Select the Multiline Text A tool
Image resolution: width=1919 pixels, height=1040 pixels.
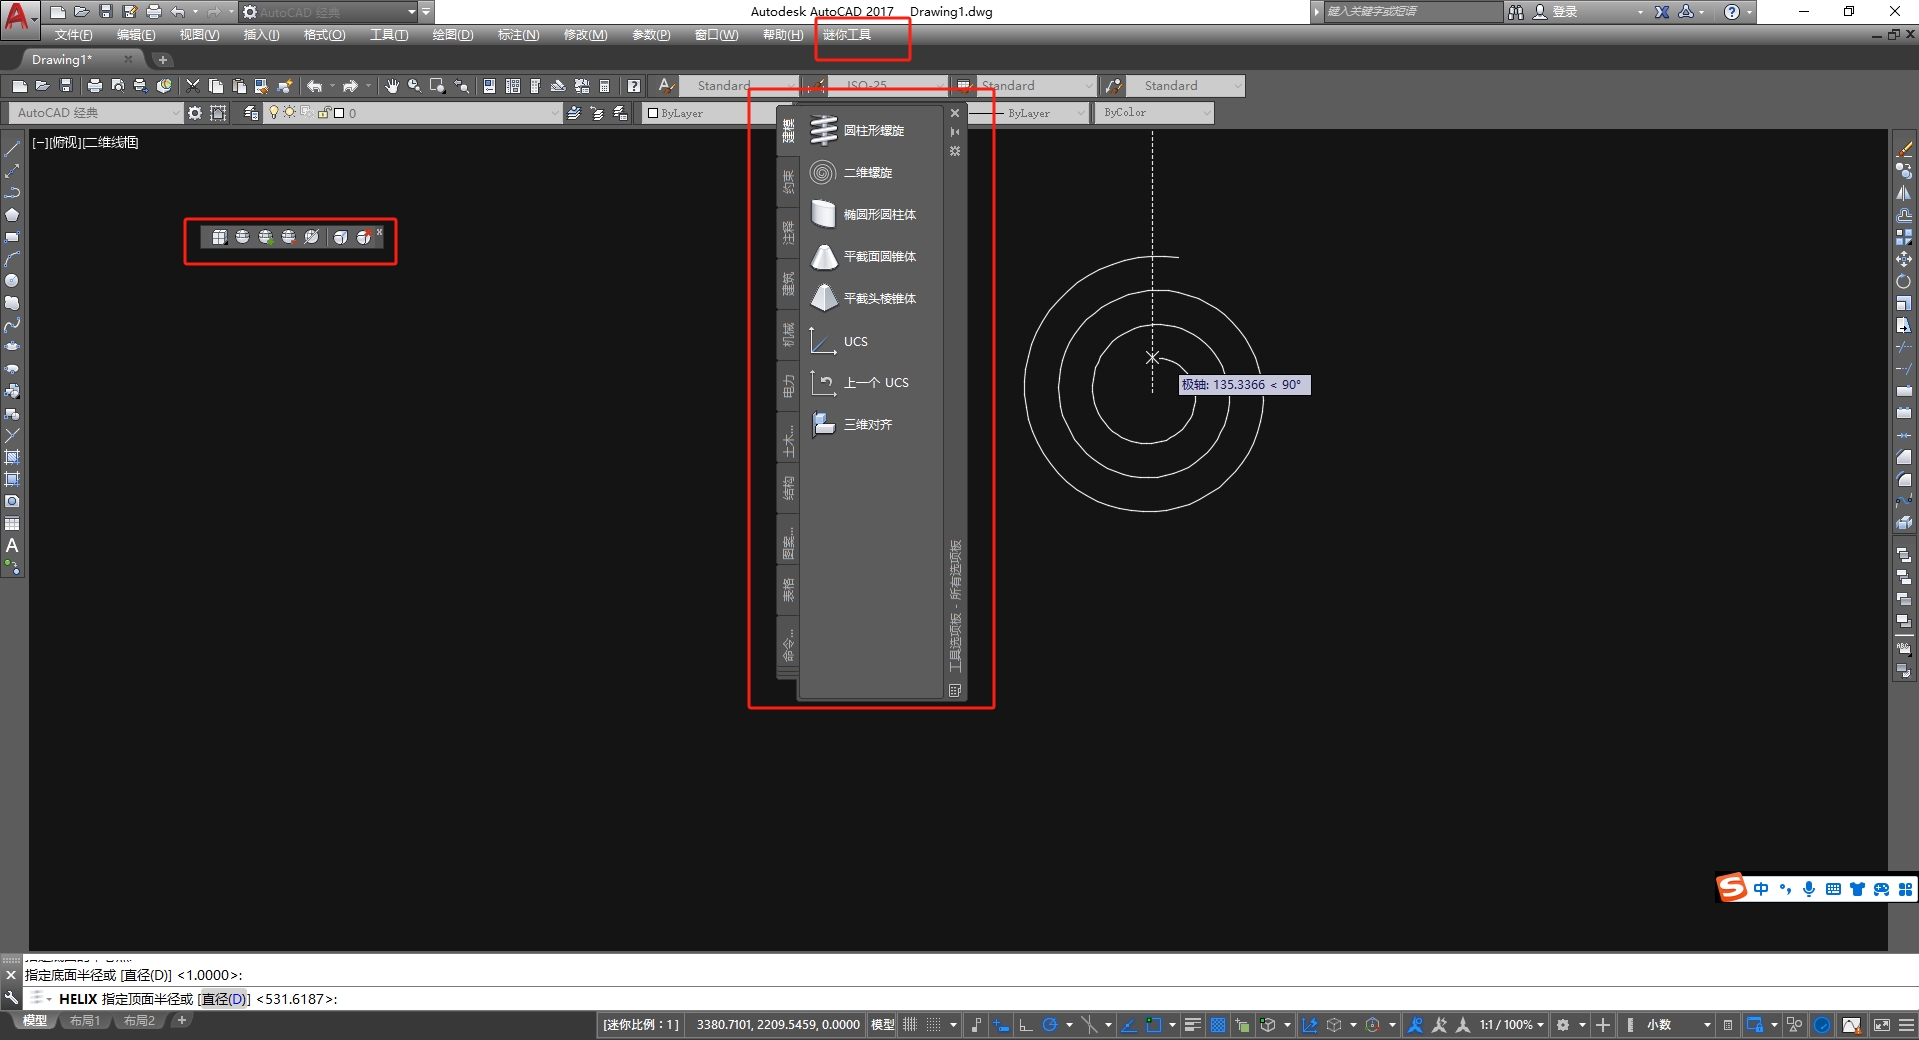[12, 546]
